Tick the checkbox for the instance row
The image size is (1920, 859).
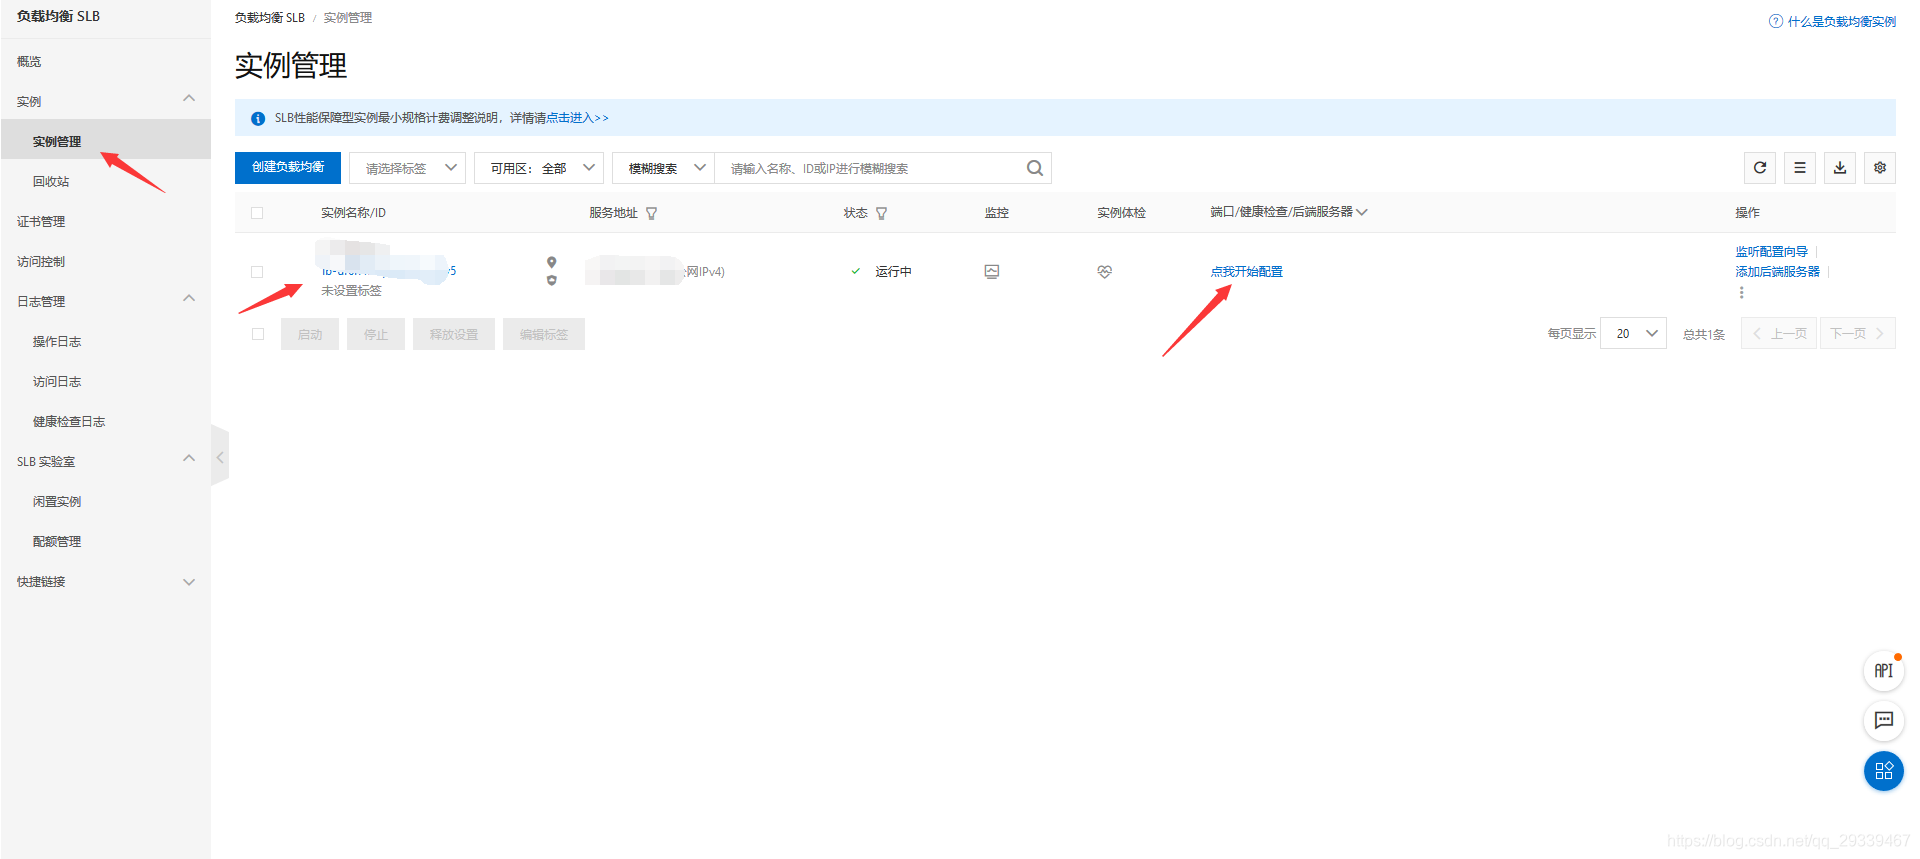257,272
